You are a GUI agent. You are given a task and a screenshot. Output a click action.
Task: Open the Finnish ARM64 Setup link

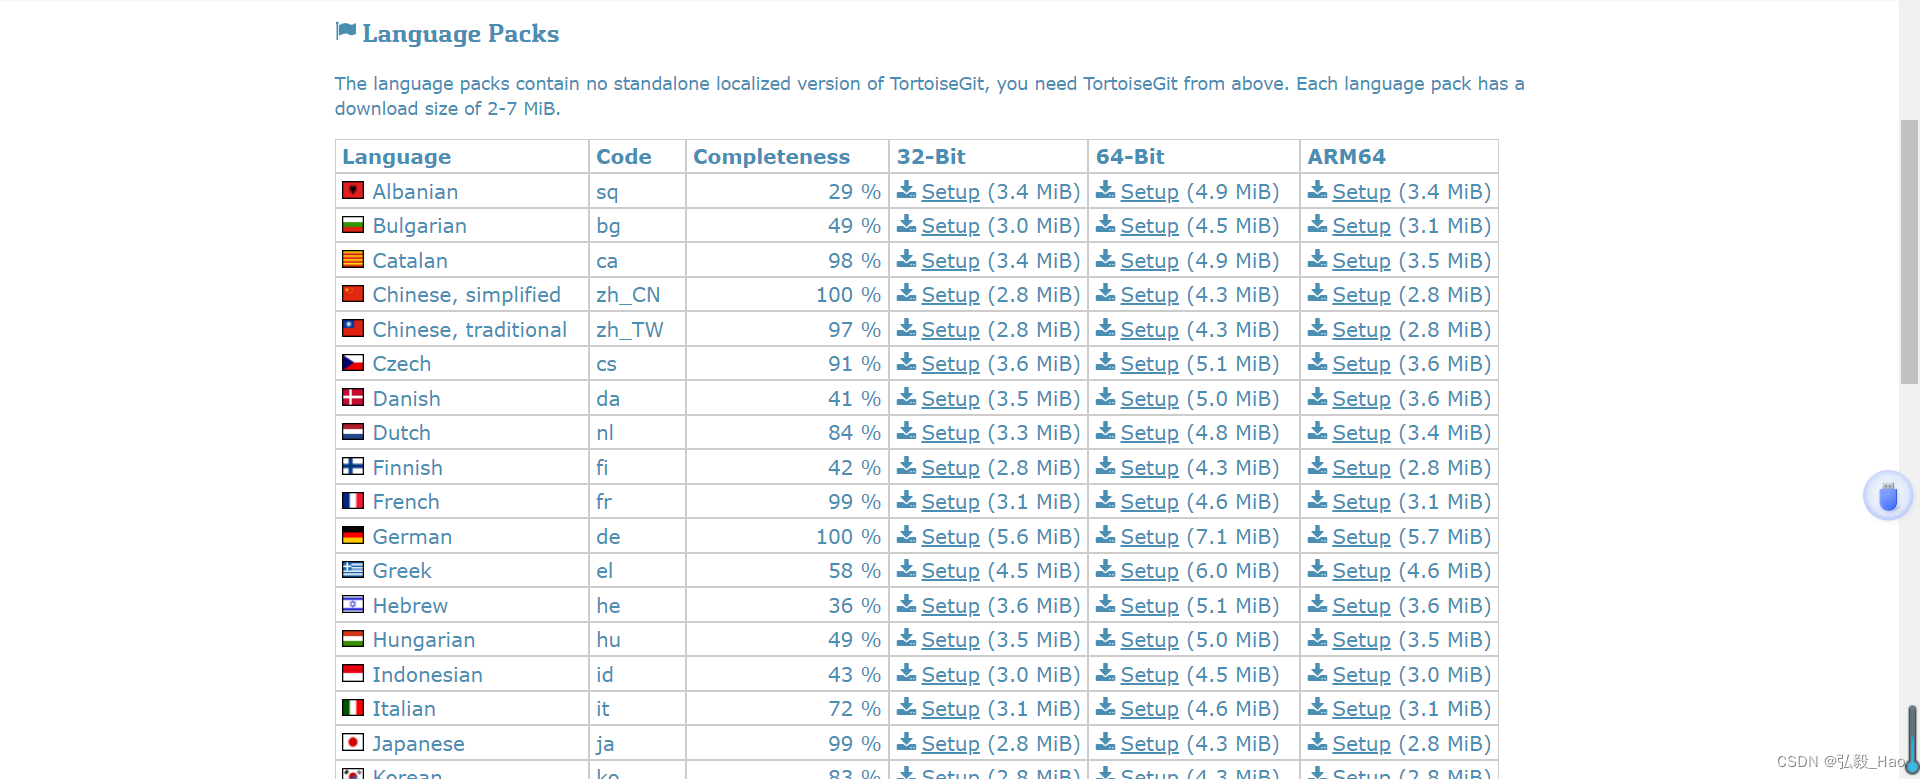point(1361,468)
